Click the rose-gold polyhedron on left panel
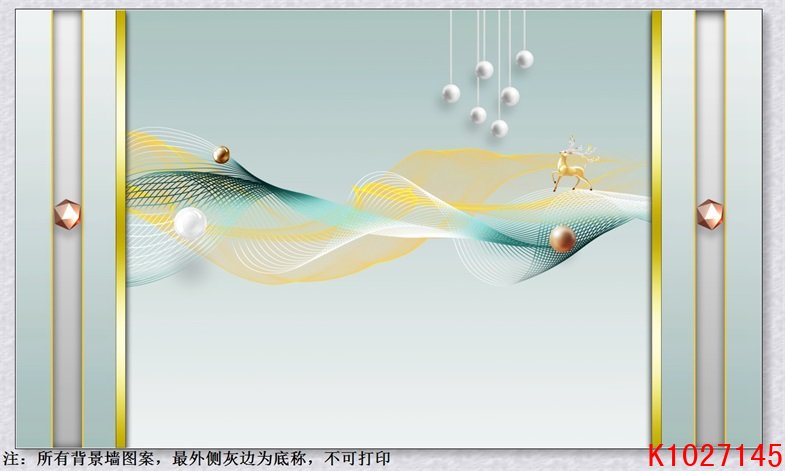The image size is (785, 471). pos(67,214)
